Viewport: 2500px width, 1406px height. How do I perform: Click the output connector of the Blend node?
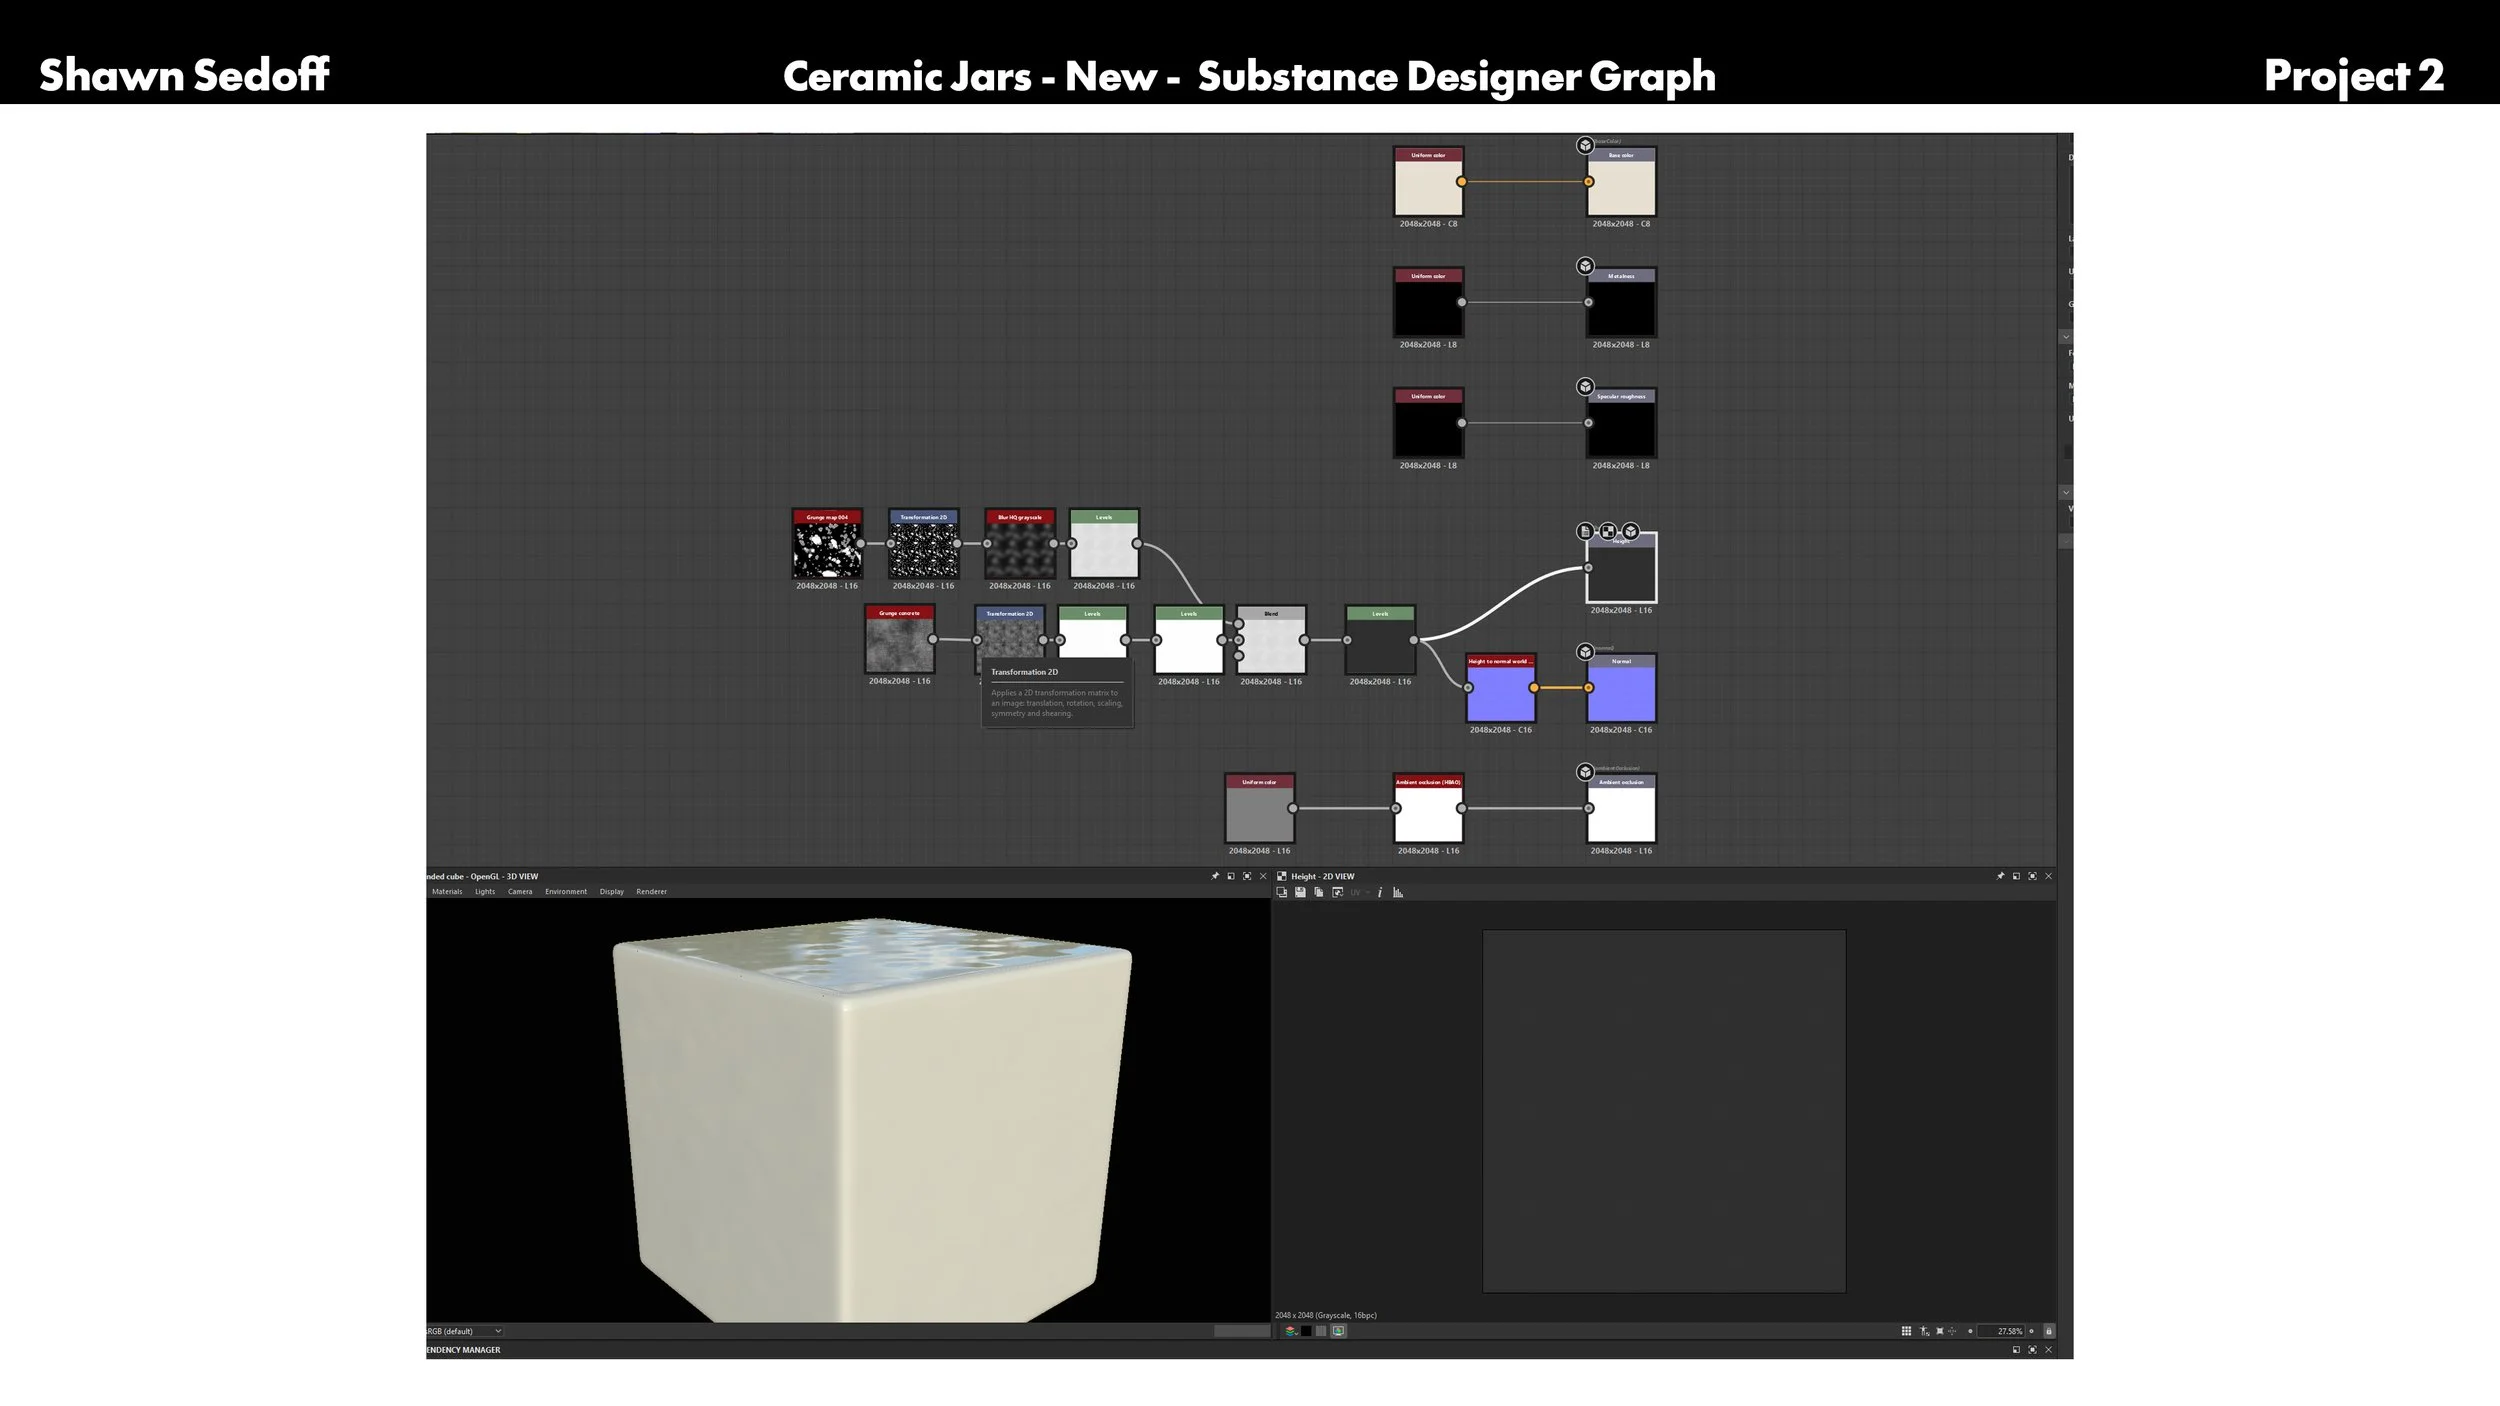[x=1304, y=640]
